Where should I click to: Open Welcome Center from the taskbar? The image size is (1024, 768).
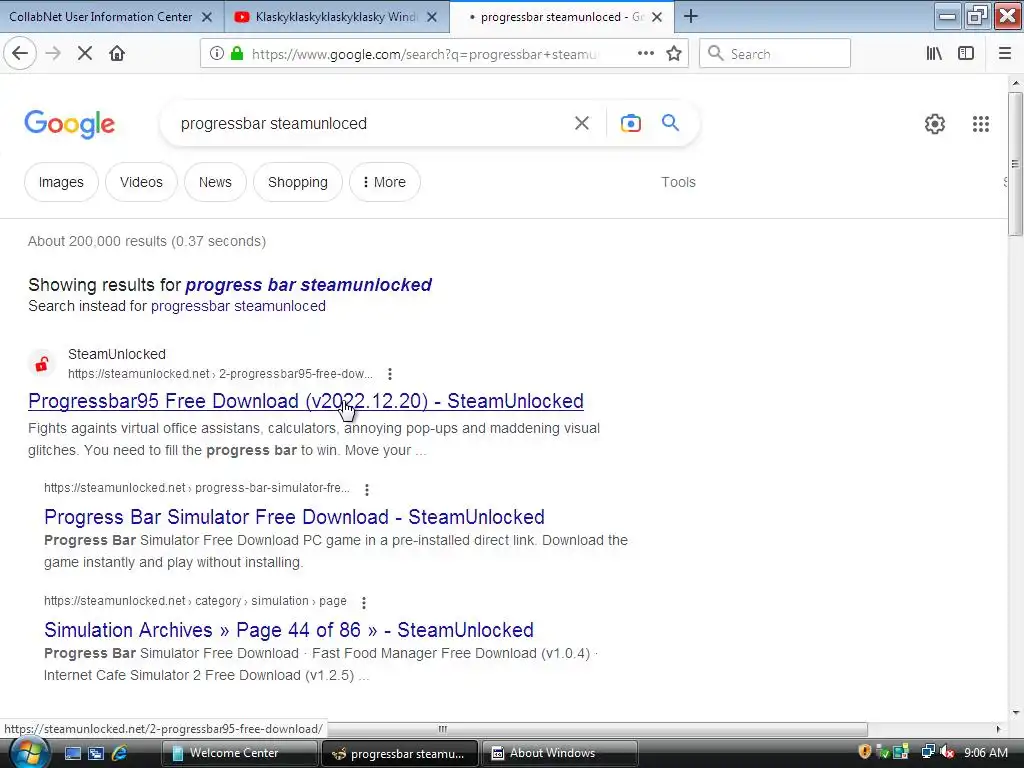239,754
